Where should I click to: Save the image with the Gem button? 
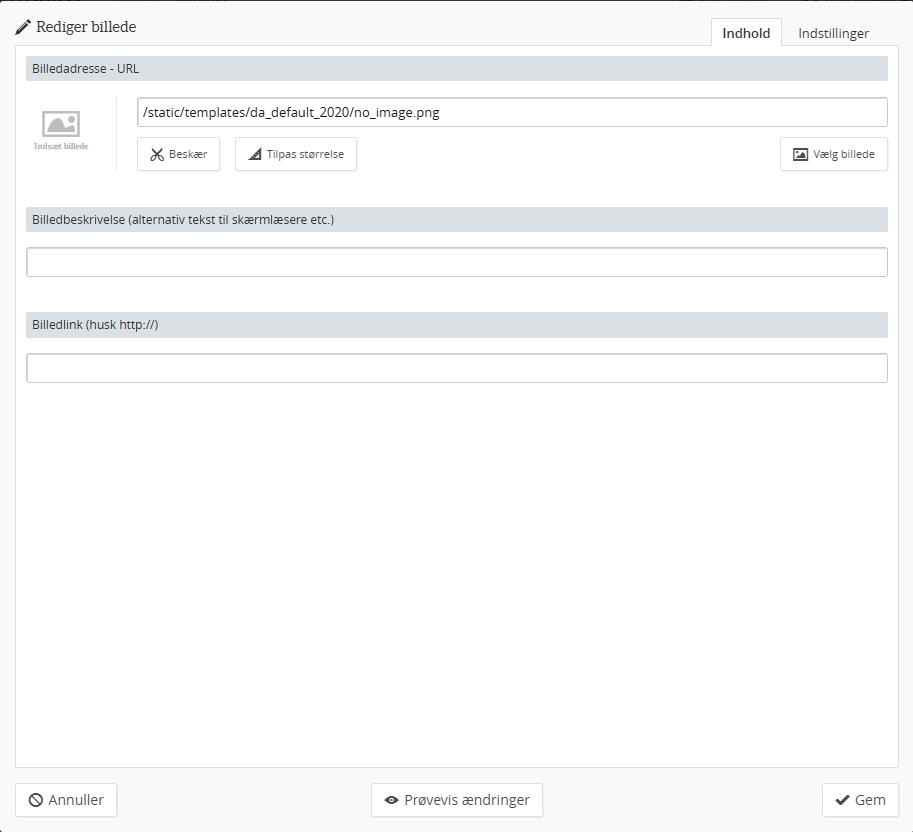860,800
